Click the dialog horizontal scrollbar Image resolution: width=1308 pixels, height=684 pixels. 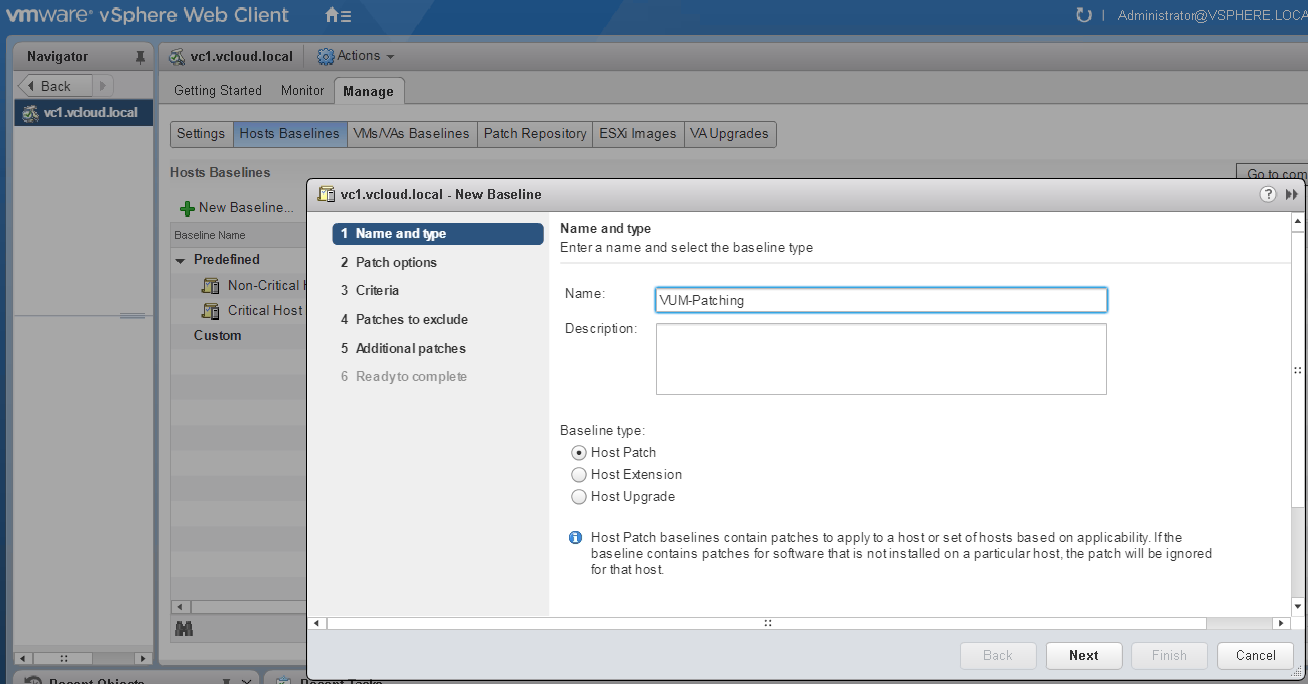tap(767, 623)
